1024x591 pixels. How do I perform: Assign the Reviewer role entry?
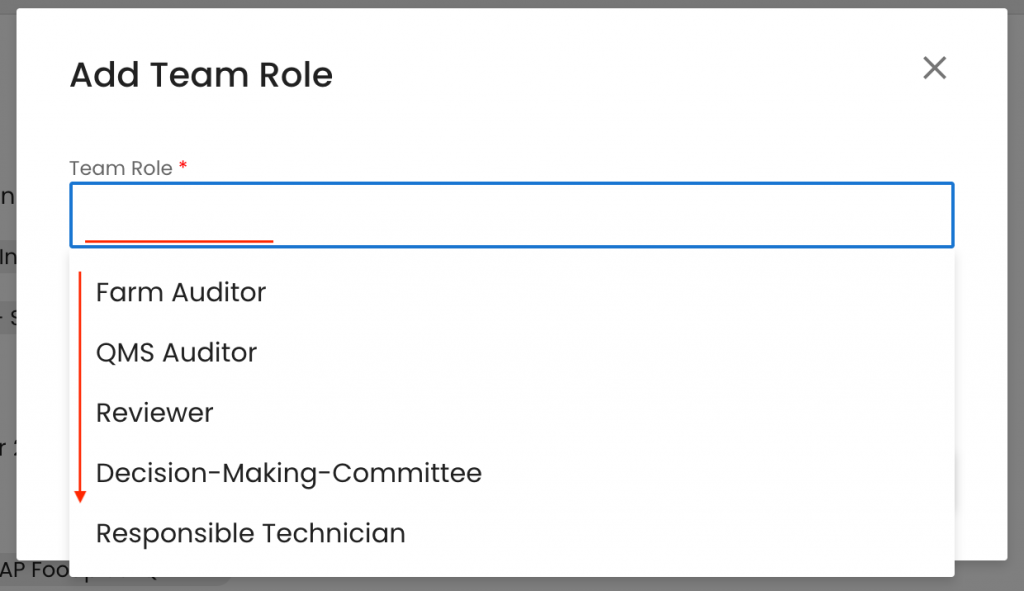tap(155, 413)
